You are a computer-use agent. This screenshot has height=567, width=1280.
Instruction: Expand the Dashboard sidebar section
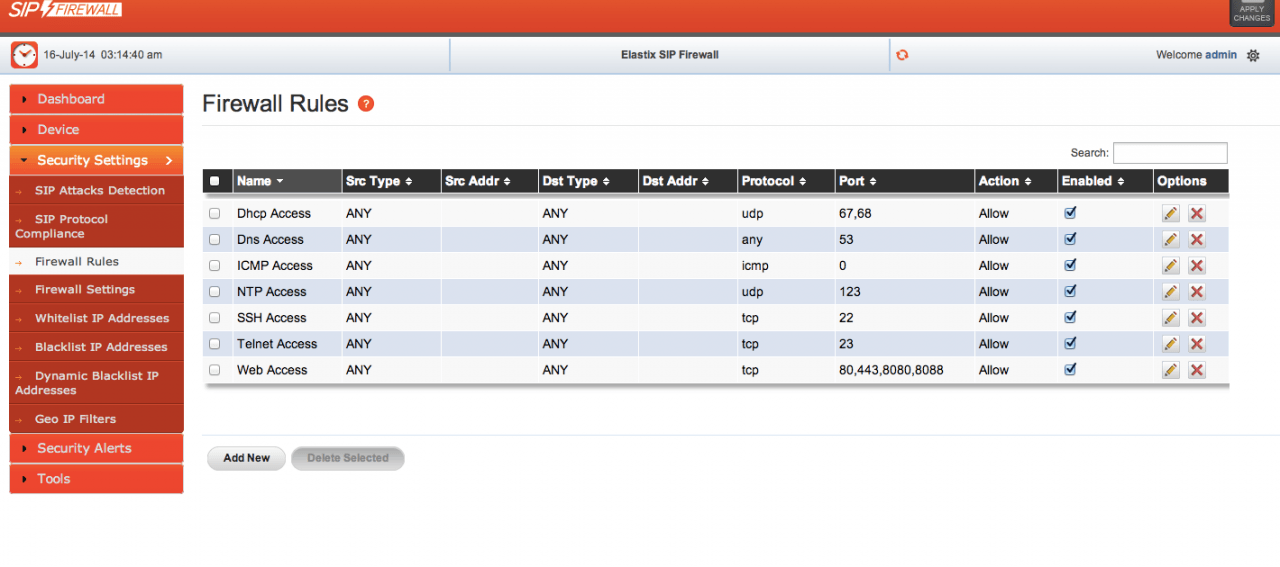point(96,99)
